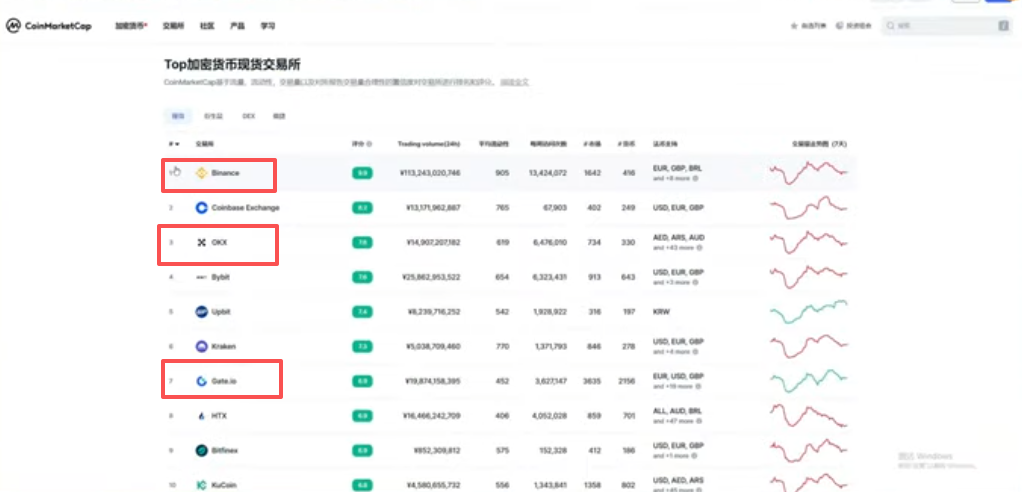Viewport: 1022px width, 492px height.
Task: Click info icon beside Gate.io's +19 more
Action: point(698,386)
